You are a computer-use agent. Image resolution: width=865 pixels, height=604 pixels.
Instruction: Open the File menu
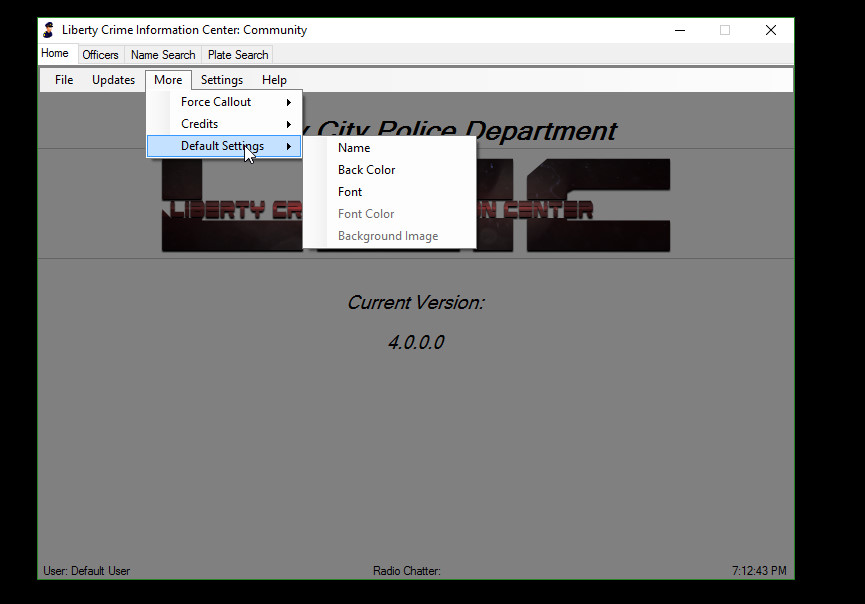64,80
